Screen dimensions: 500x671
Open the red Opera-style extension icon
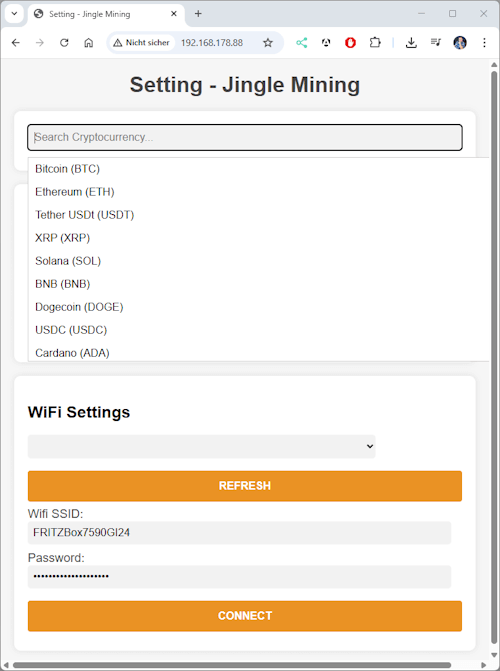click(350, 42)
